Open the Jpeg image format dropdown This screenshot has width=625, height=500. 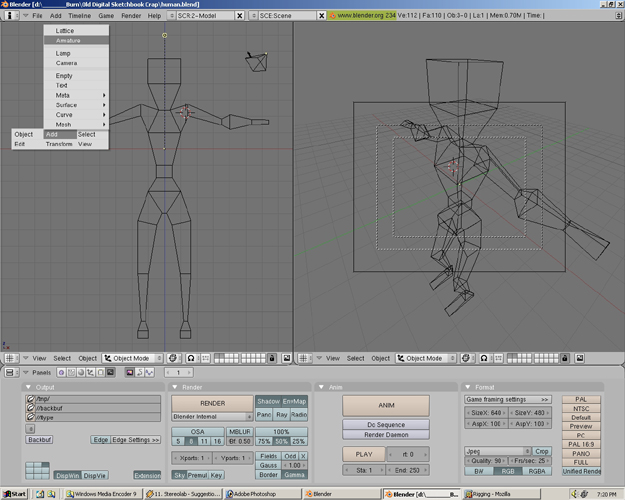497,451
